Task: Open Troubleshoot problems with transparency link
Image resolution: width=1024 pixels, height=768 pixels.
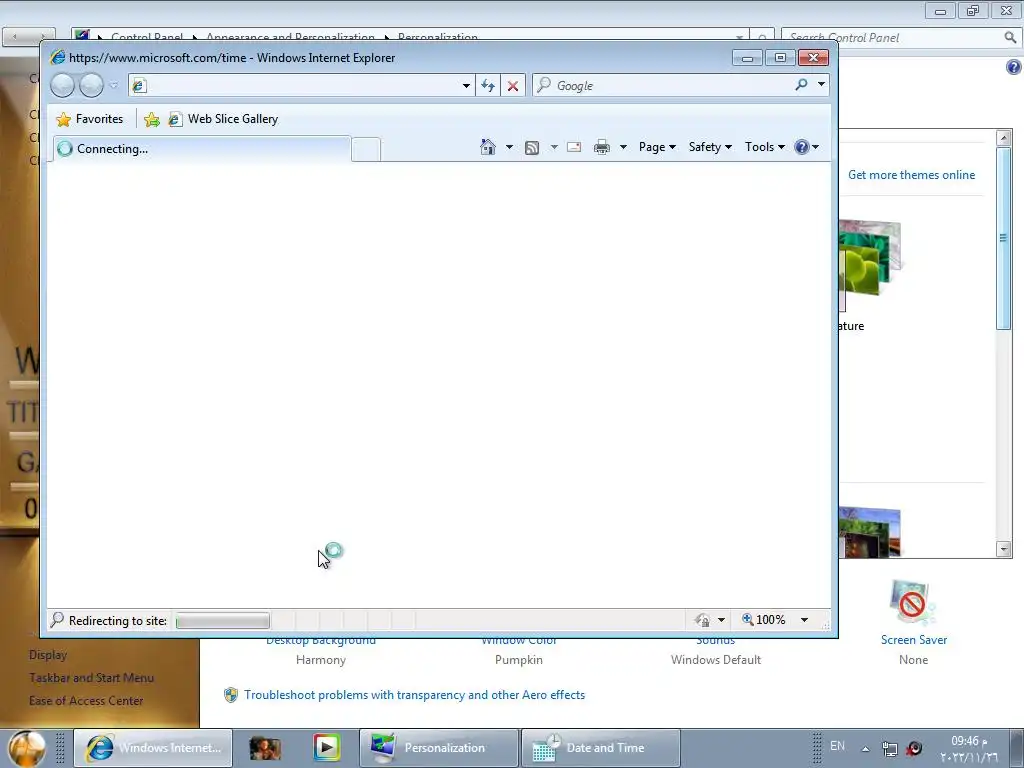Action: point(414,695)
